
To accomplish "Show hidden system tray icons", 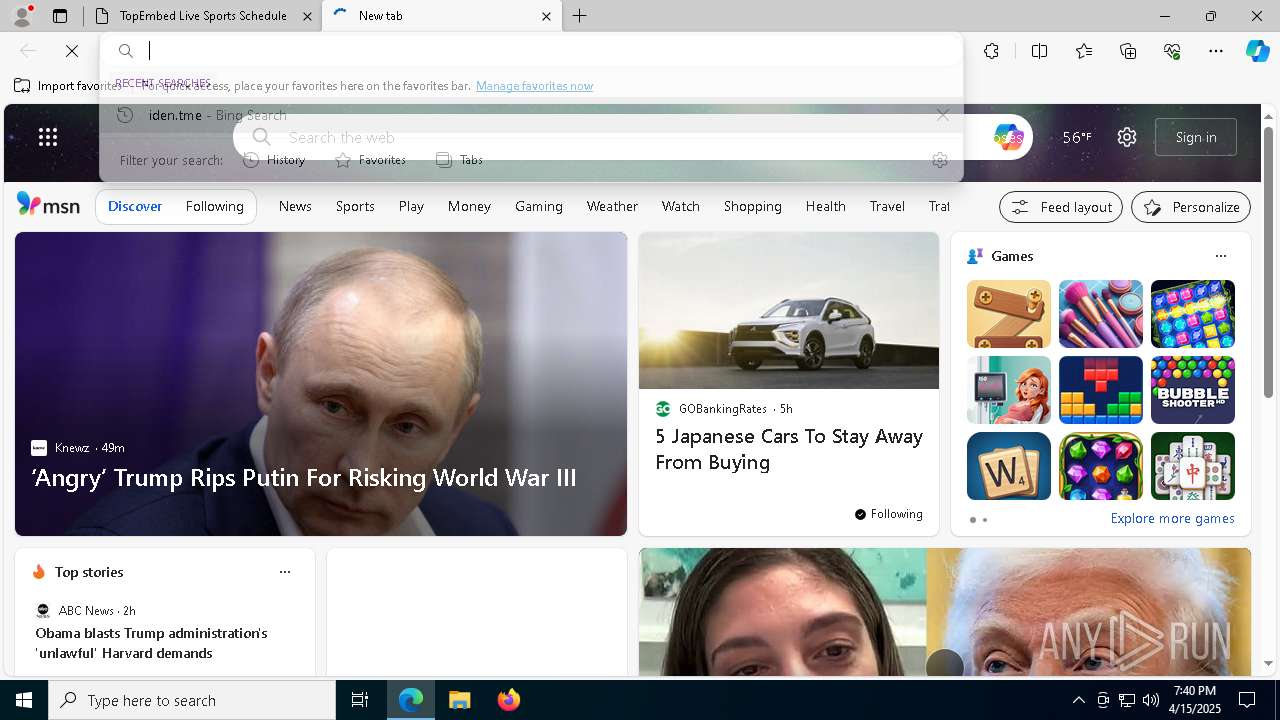I will (1078, 700).
